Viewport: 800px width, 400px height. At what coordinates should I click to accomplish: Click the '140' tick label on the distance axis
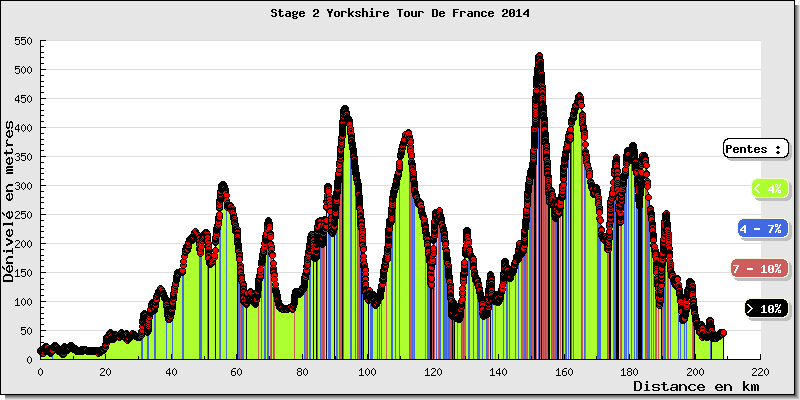pyautogui.click(x=498, y=371)
